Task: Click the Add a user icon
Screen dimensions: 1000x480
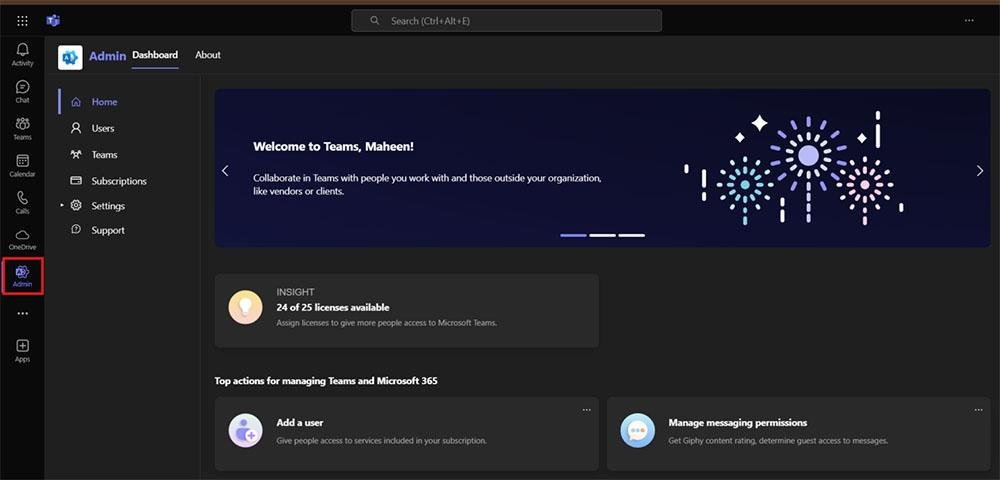Action: pyautogui.click(x=246, y=430)
